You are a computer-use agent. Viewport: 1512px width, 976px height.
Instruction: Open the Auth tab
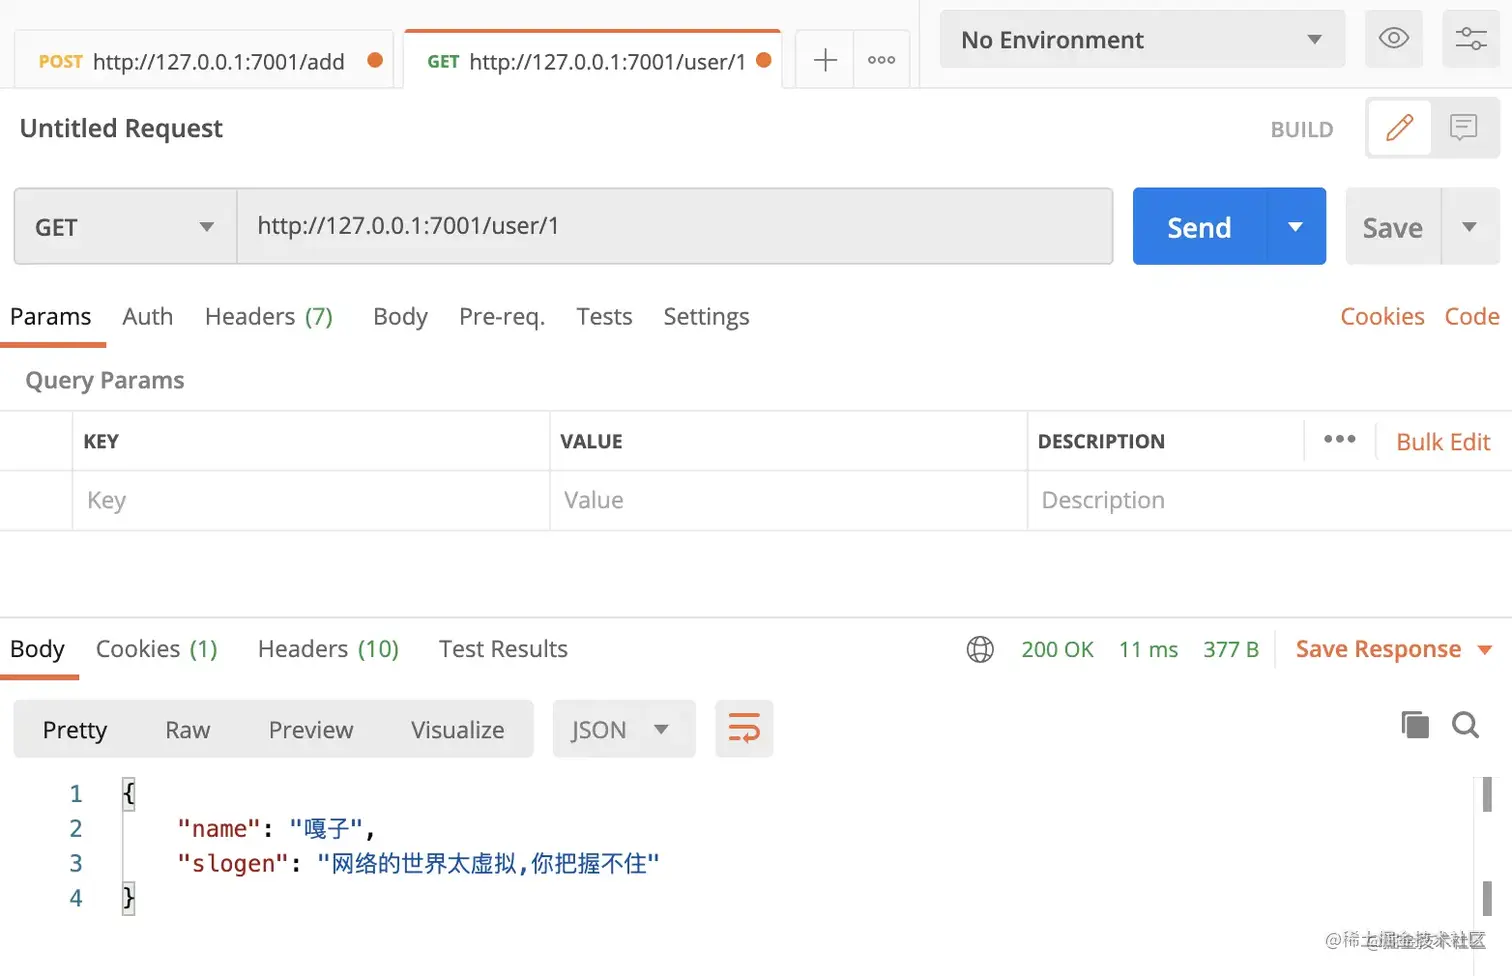148,317
